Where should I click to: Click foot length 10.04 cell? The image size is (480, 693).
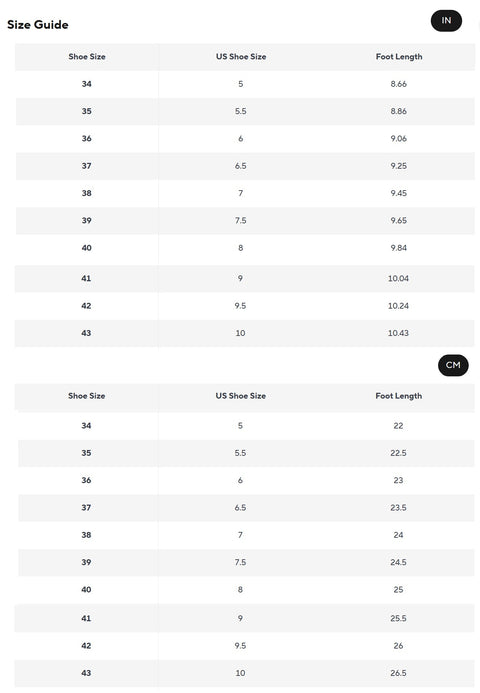(x=398, y=278)
